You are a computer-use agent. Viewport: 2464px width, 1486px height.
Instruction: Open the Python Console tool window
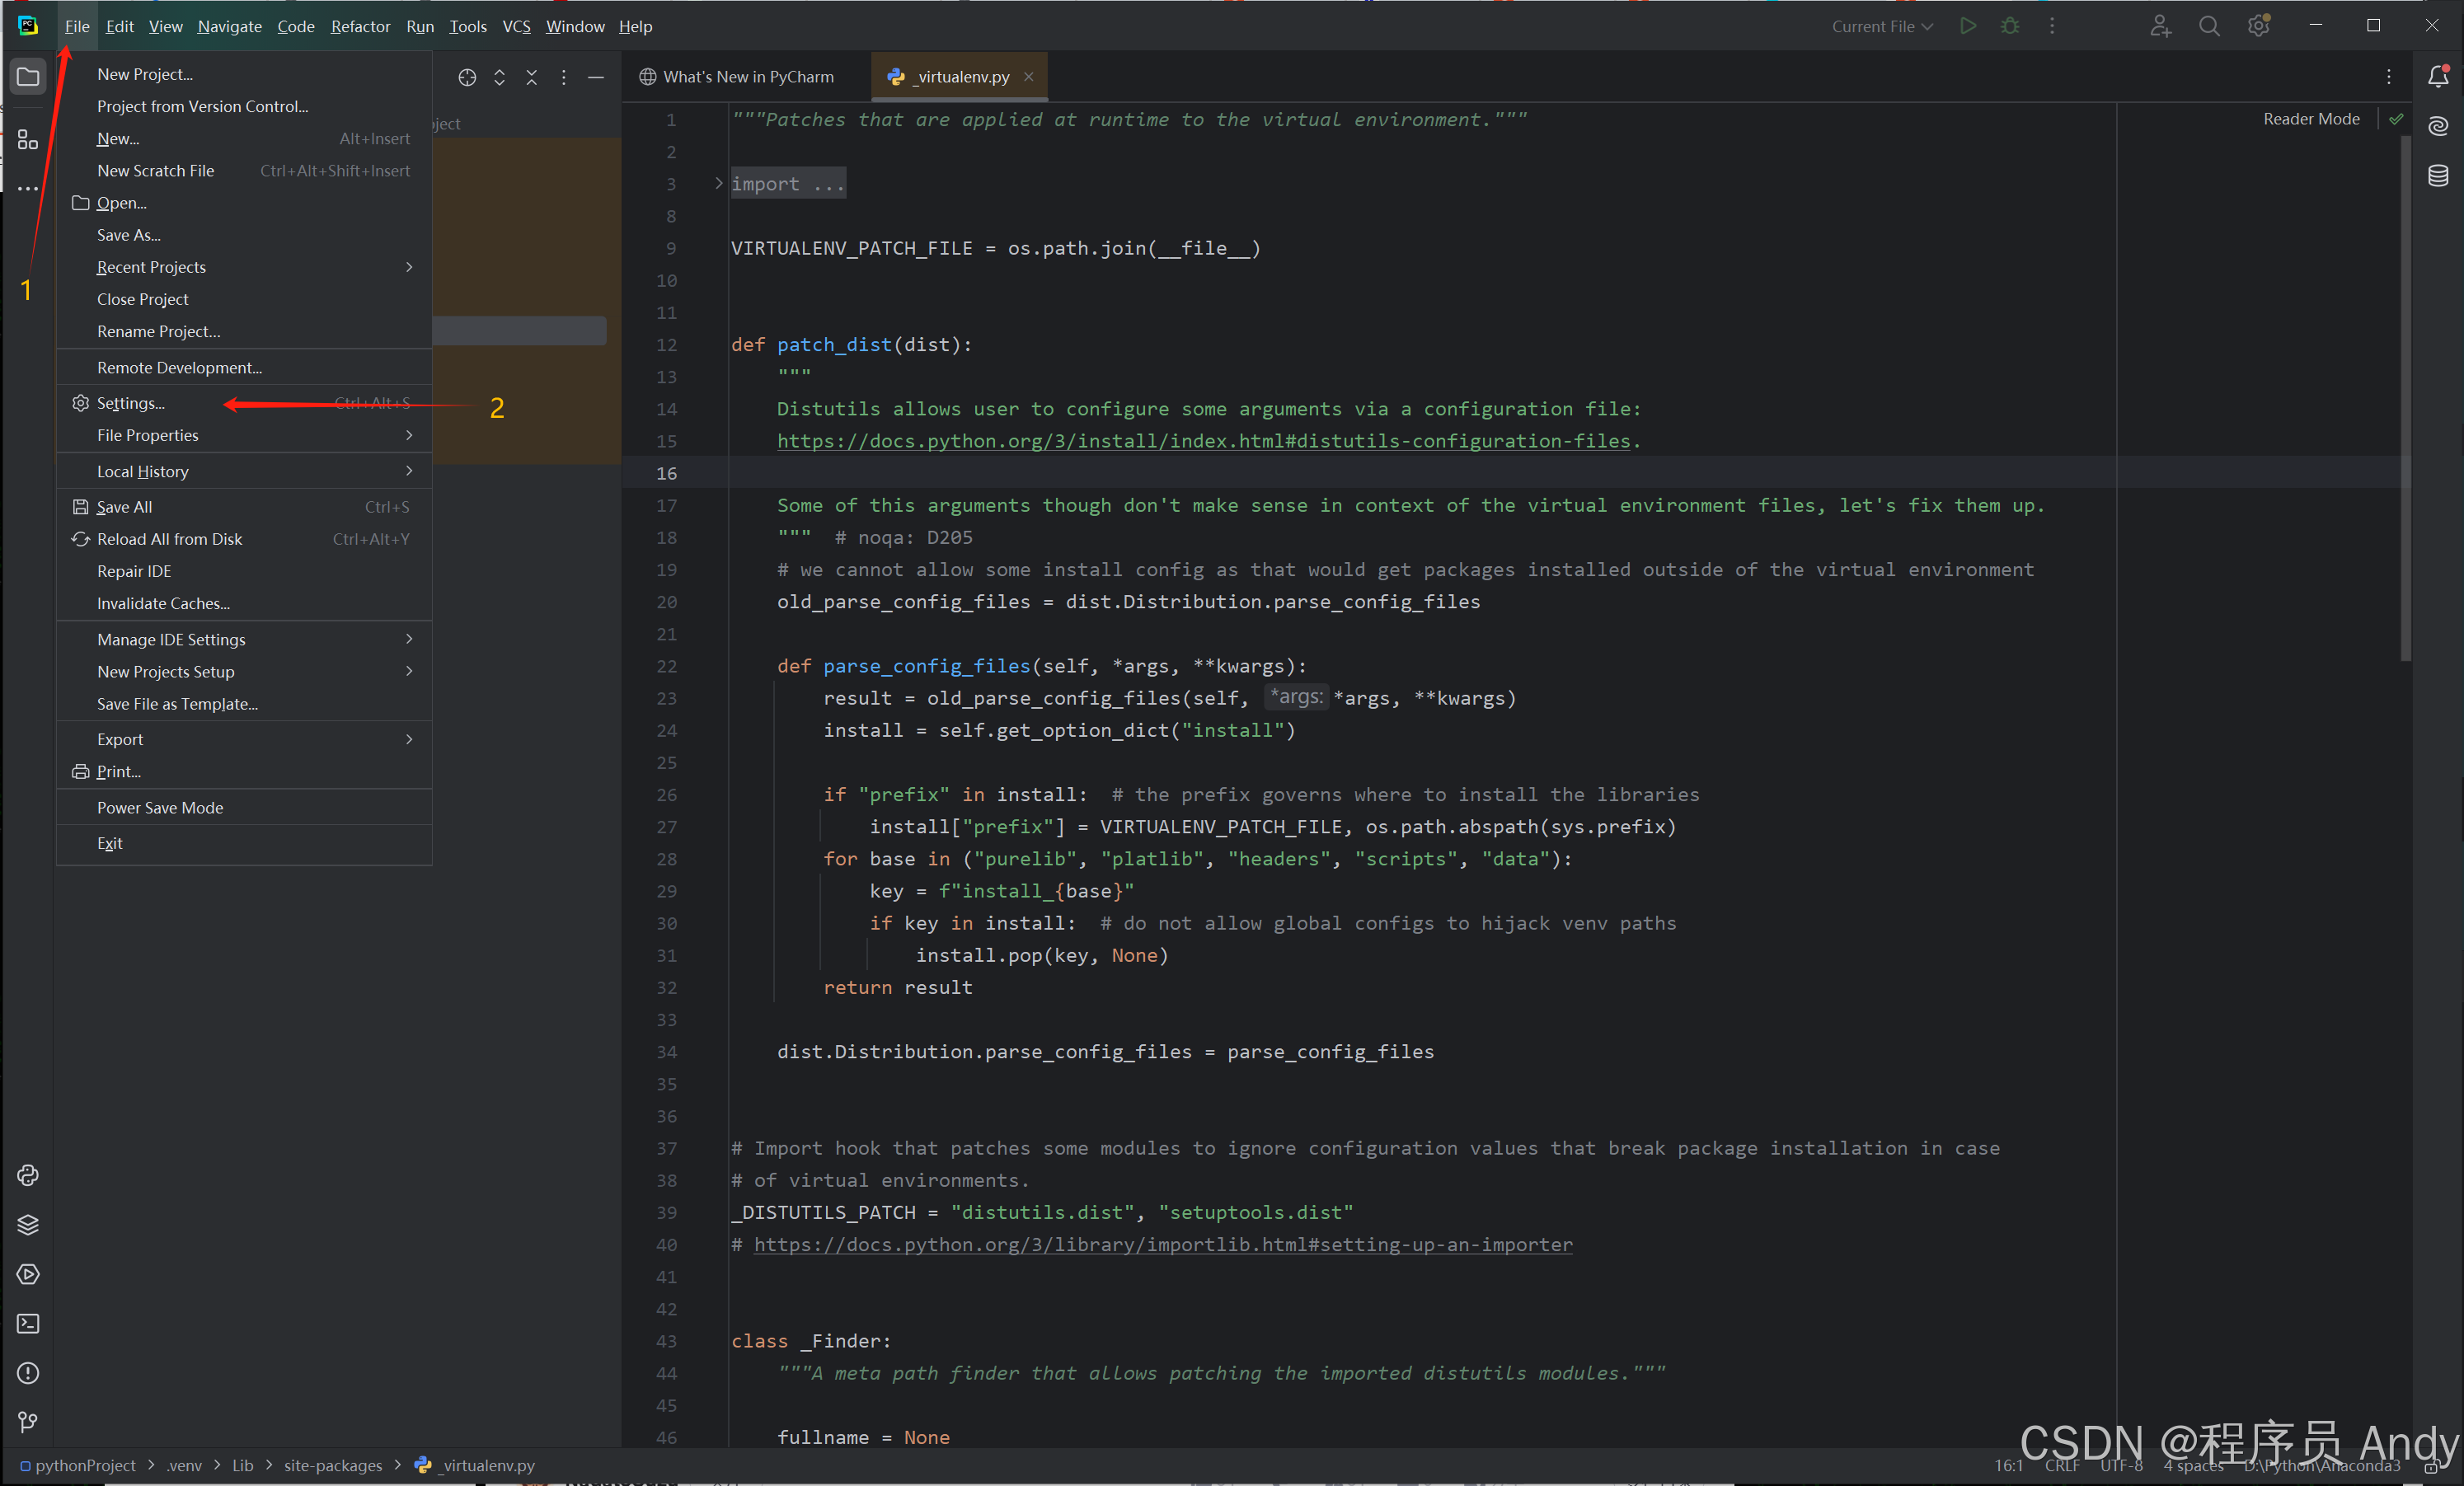28,1175
